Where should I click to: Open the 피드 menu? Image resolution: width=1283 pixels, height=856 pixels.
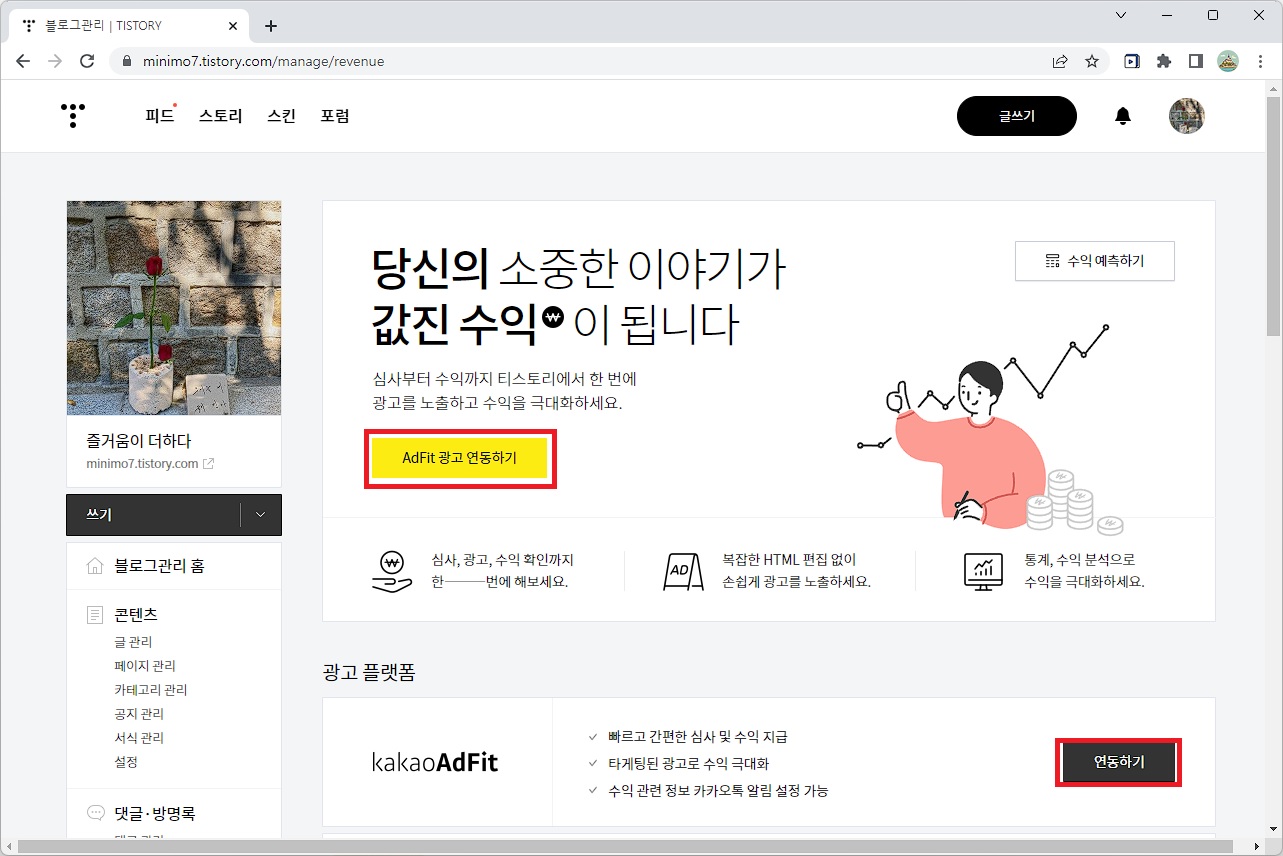[159, 116]
